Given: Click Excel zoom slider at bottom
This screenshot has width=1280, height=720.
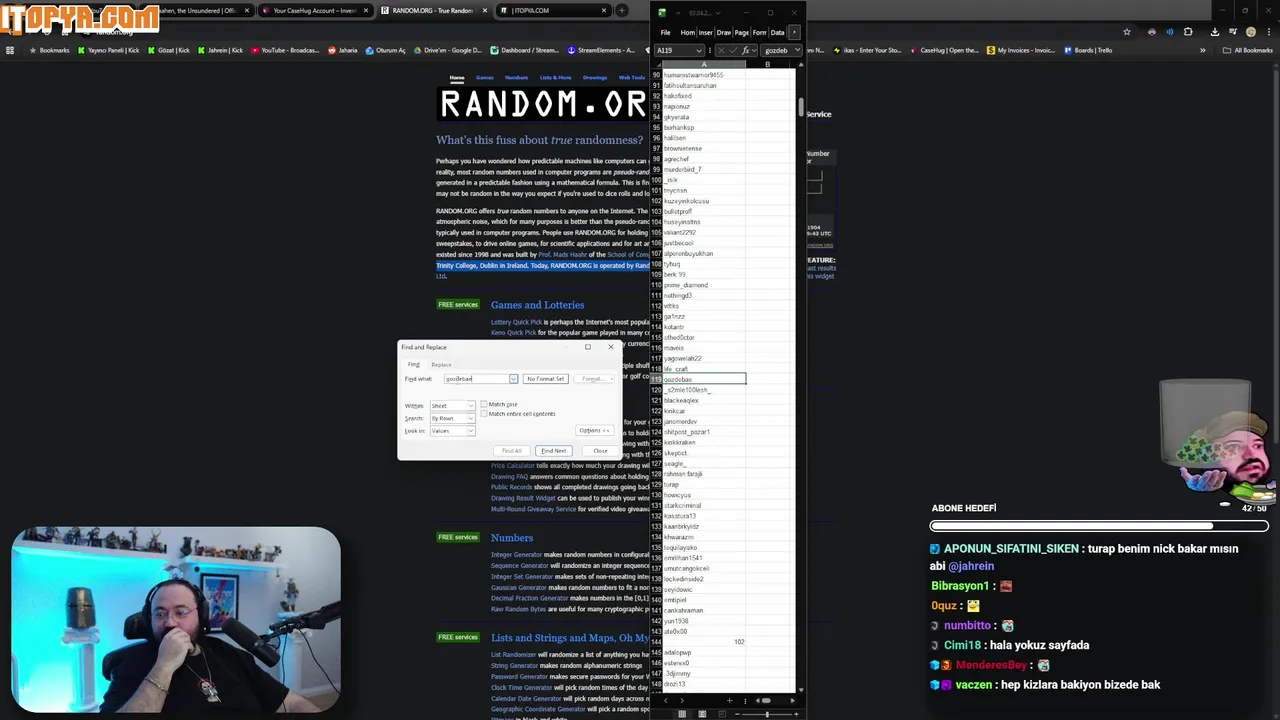Looking at the screenshot, I should click(x=765, y=713).
